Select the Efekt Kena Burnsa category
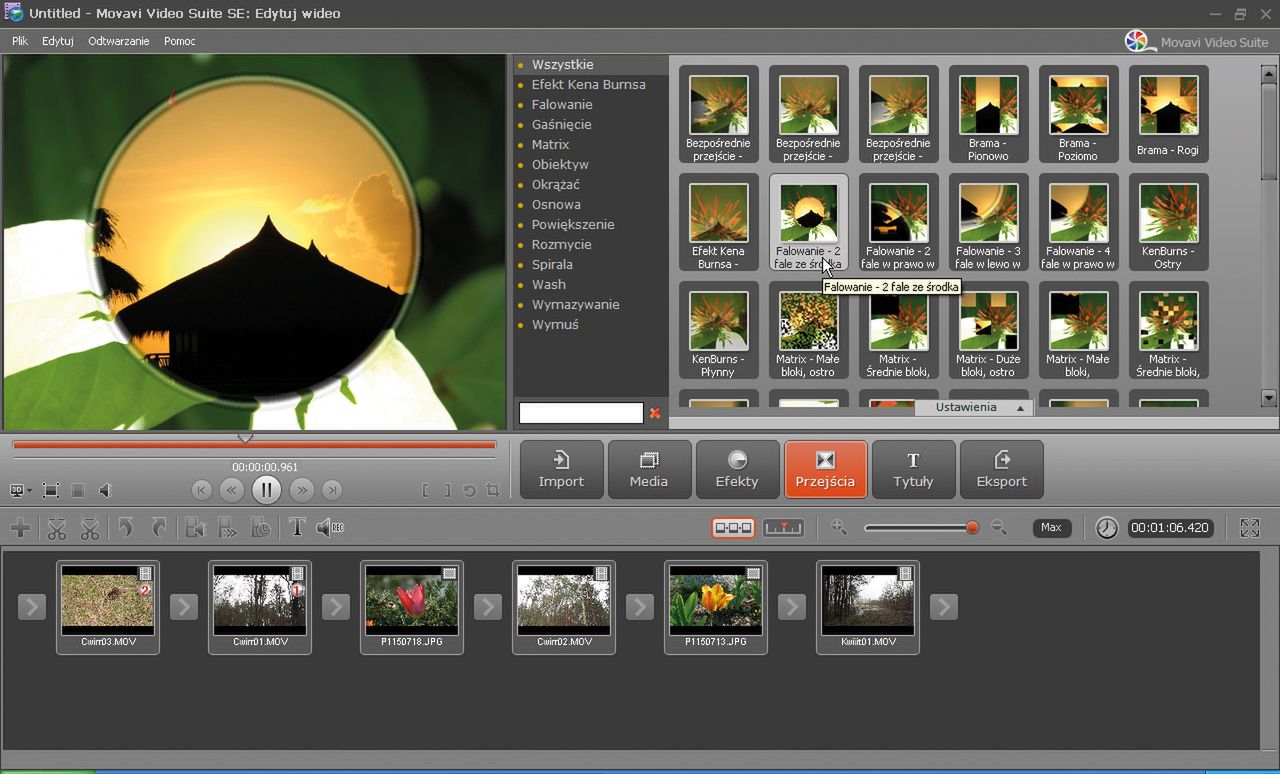The width and height of the screenshot is (1280, 774). point(590,84)
